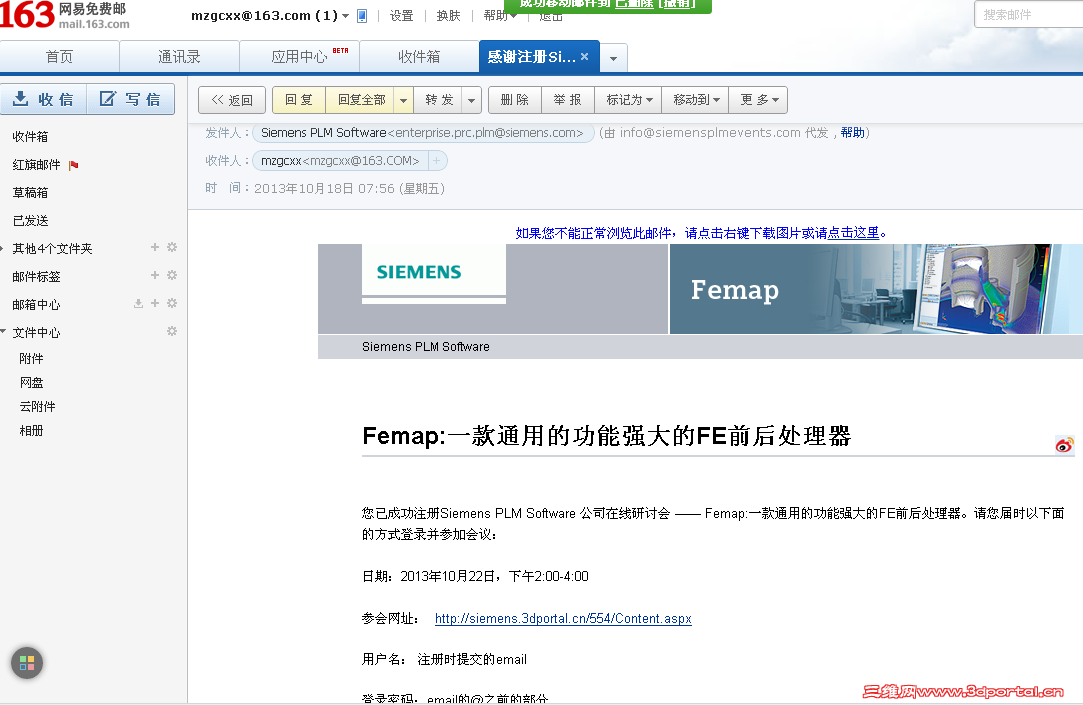Image resolution: width=1083 pixels, height=705 pixels.
Task: Select the 感谢注册Si... mail tab
Action: (x=531, y=57)
